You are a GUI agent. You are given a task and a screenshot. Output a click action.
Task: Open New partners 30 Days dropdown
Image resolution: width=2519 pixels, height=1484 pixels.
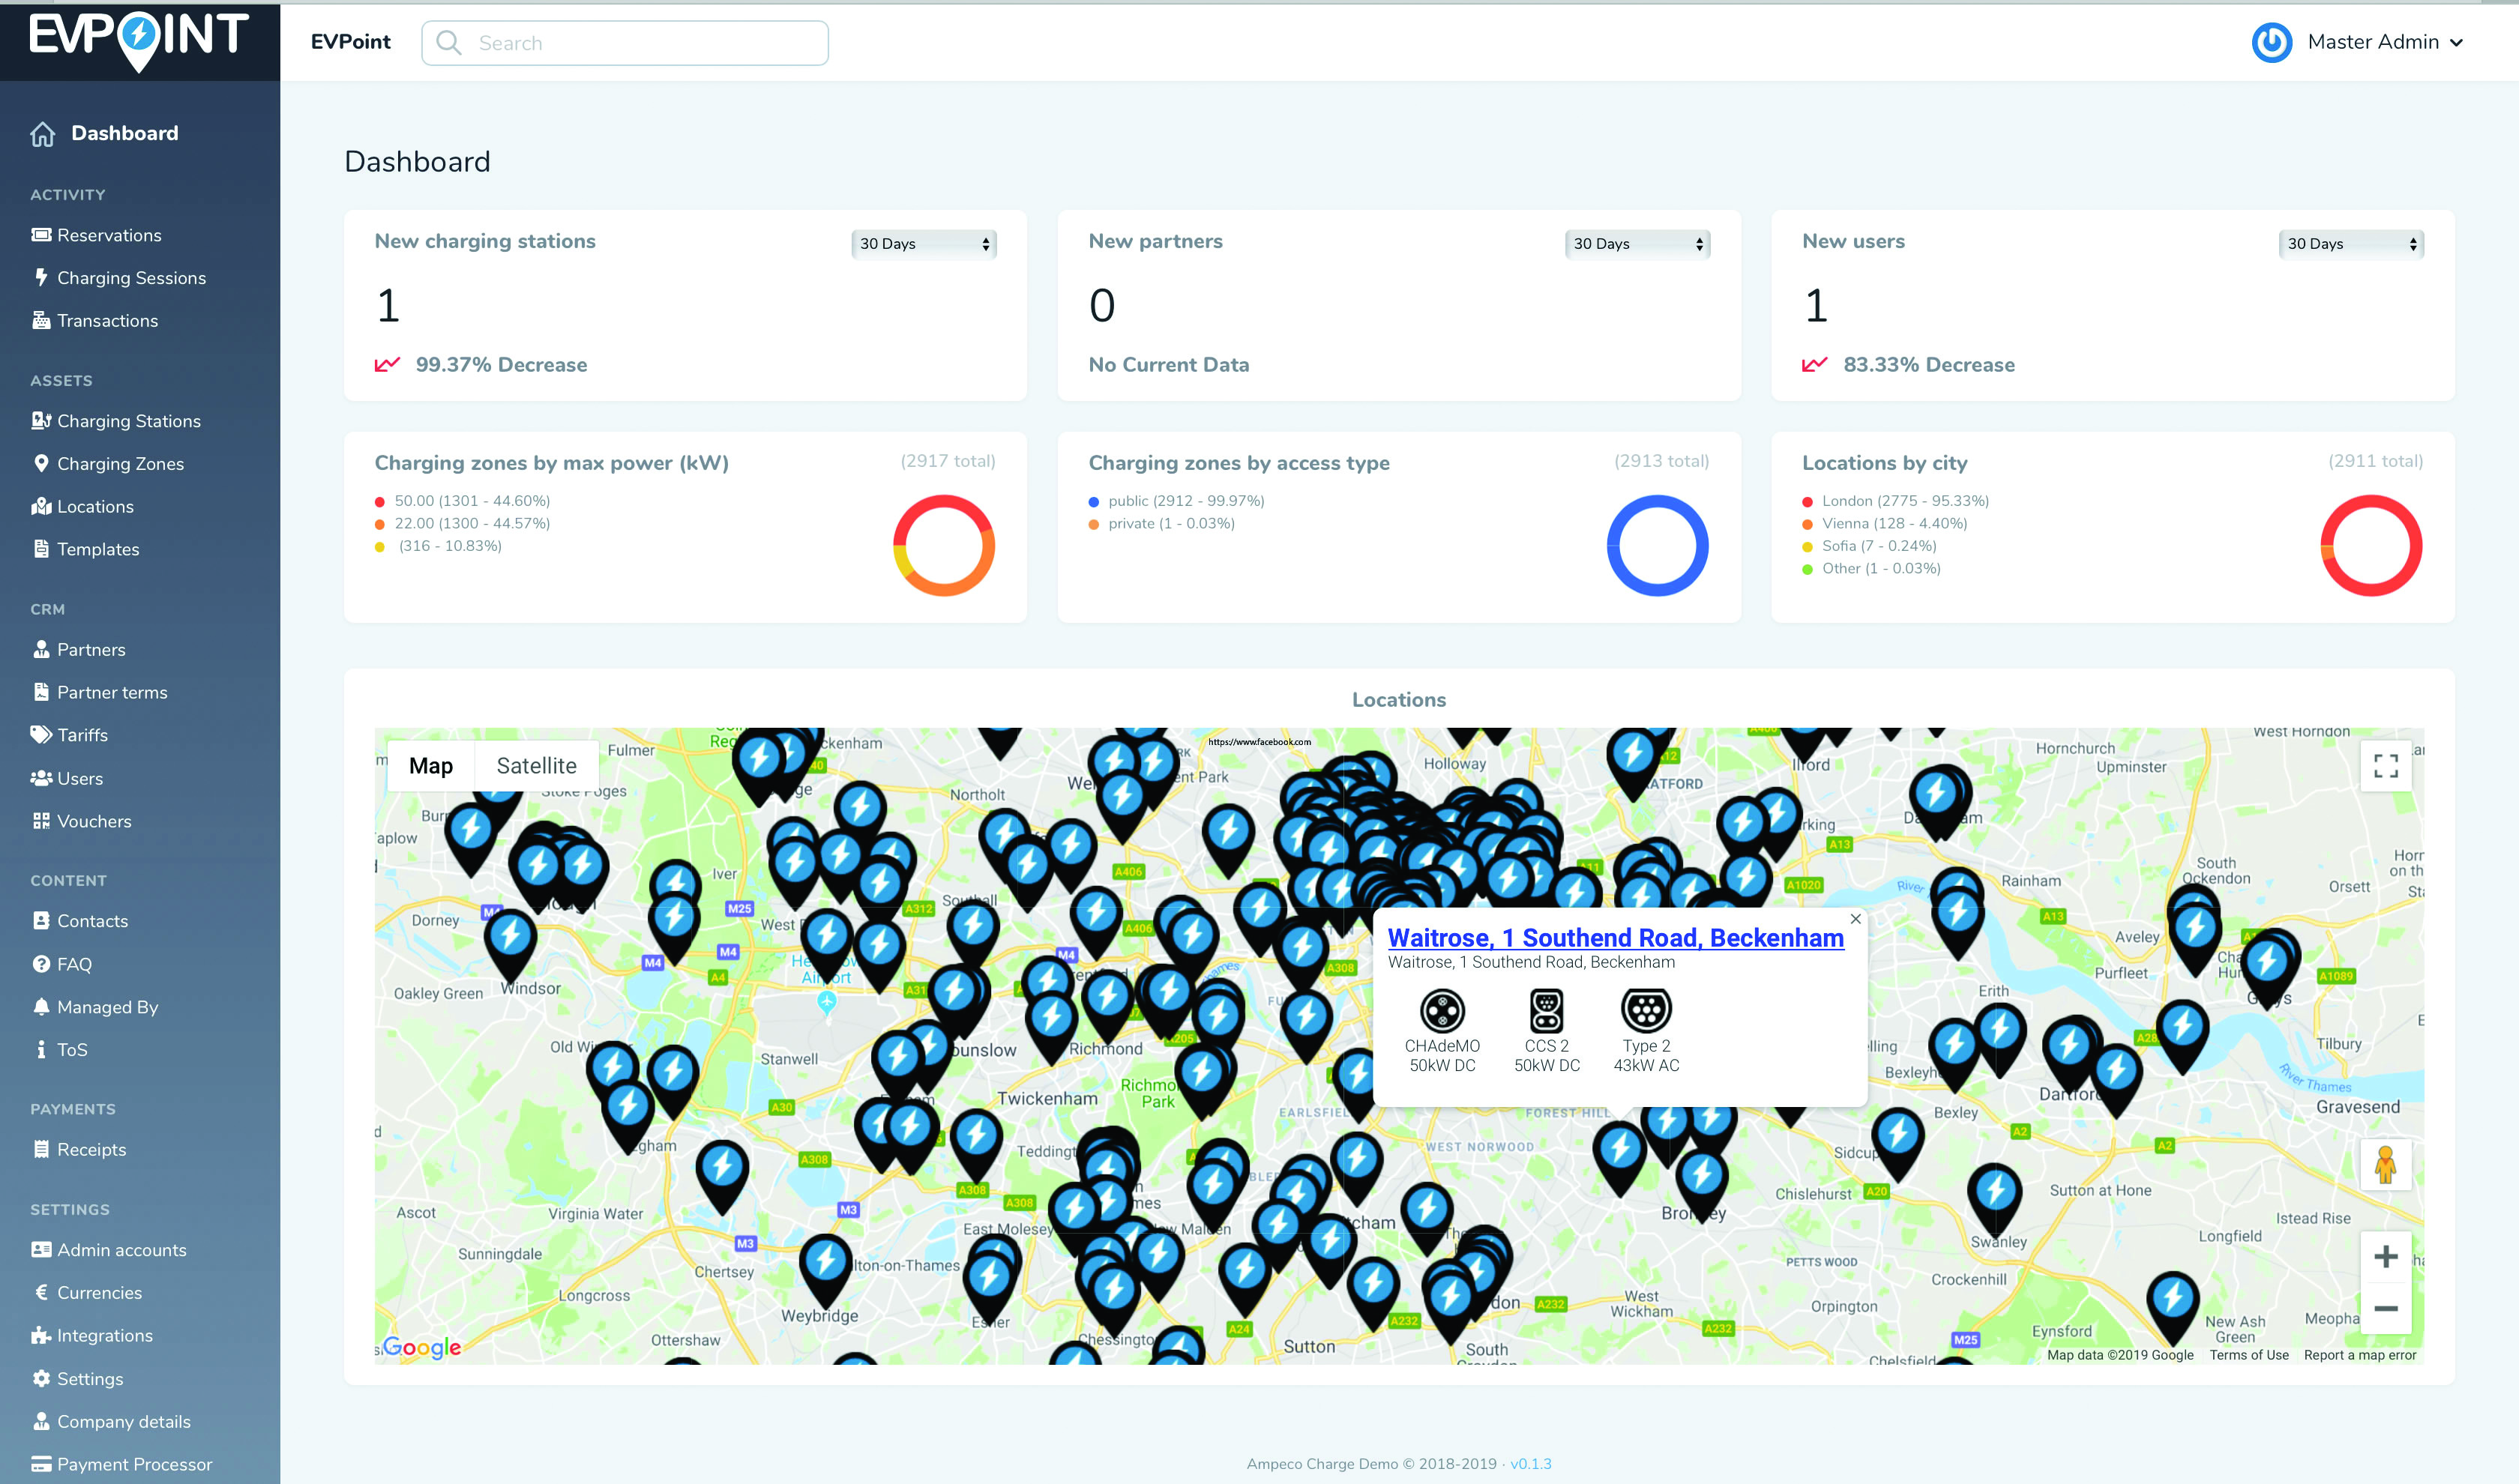click(x=1636, y=244)
